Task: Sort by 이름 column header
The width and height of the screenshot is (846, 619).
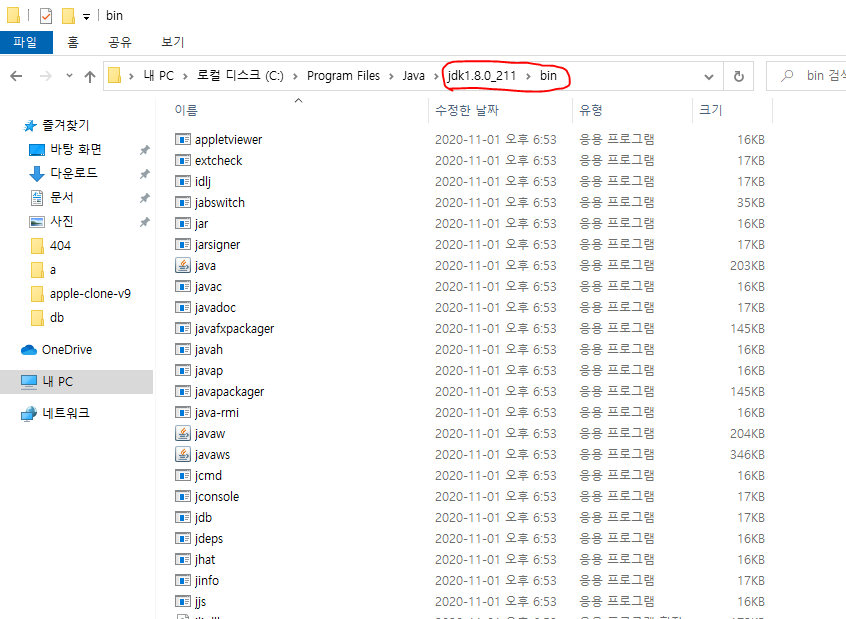Action: tap(186, 110)
